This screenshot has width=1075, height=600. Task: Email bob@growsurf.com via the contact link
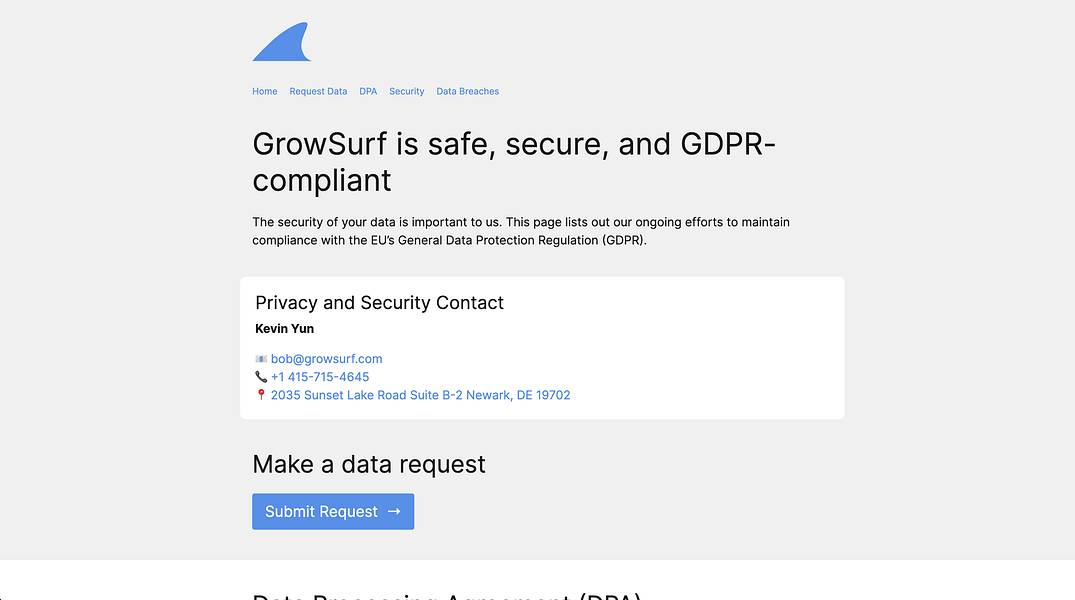326,359
